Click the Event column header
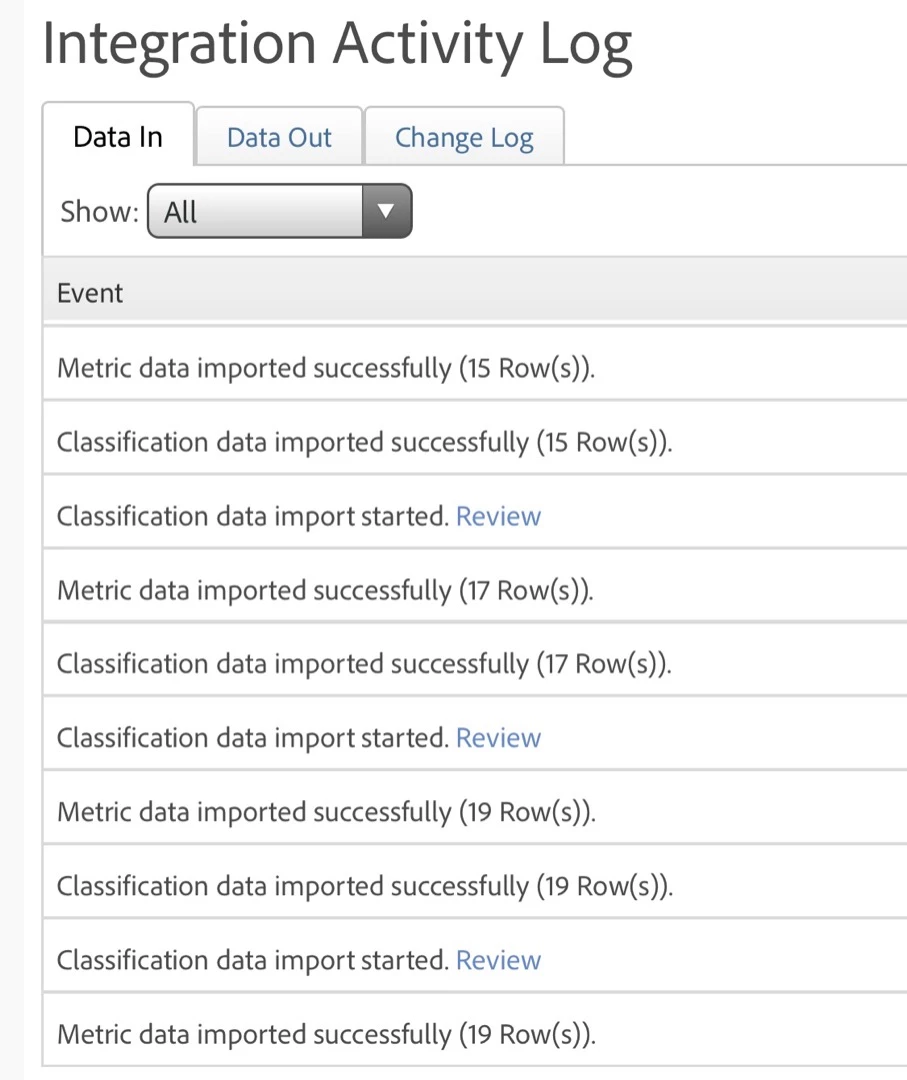The width and height of the screenshot is (907, 1080). [x=90, y=293]
